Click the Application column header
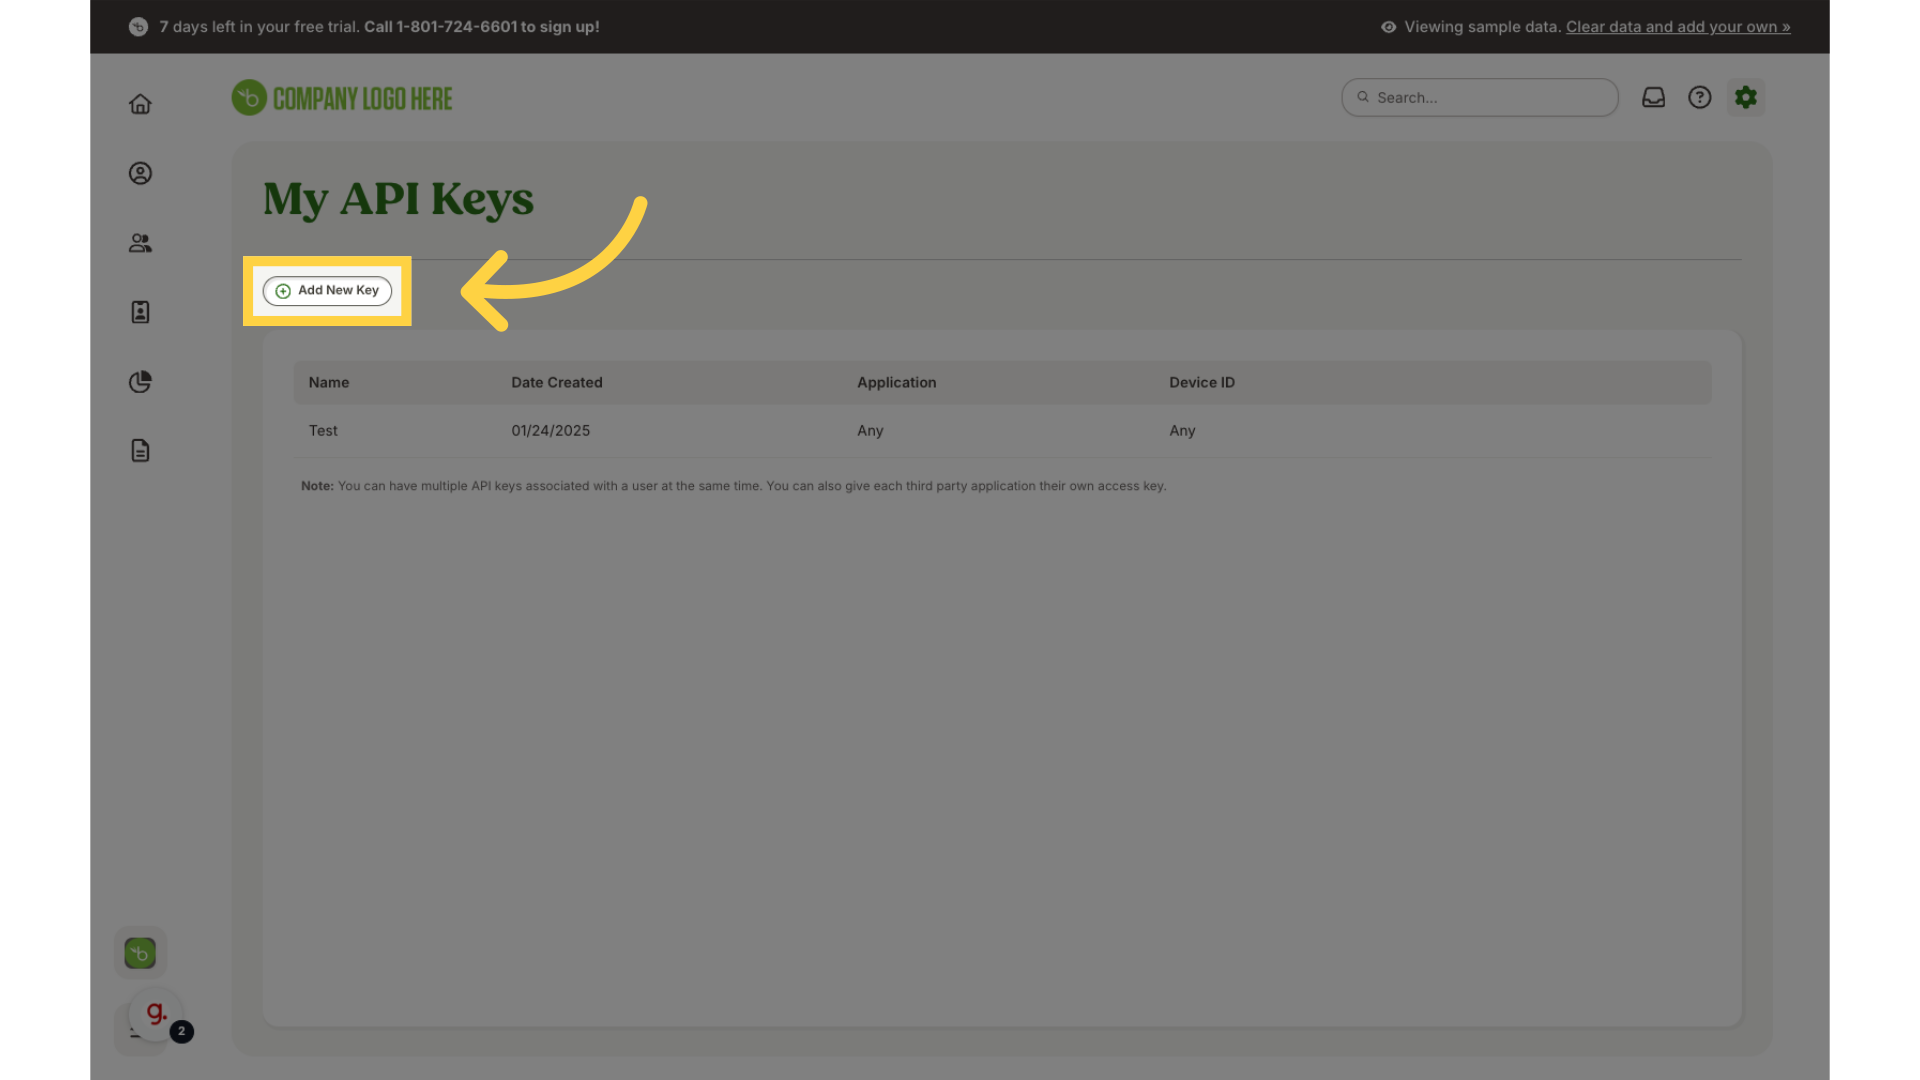The image size is (1920, 1080). point(897,383)
